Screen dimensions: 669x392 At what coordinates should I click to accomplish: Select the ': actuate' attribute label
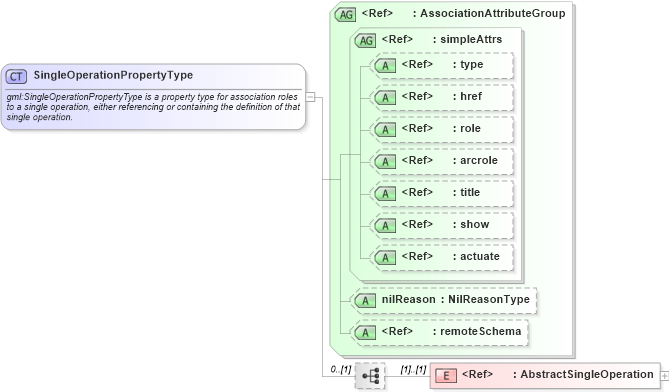coord(476,256)
